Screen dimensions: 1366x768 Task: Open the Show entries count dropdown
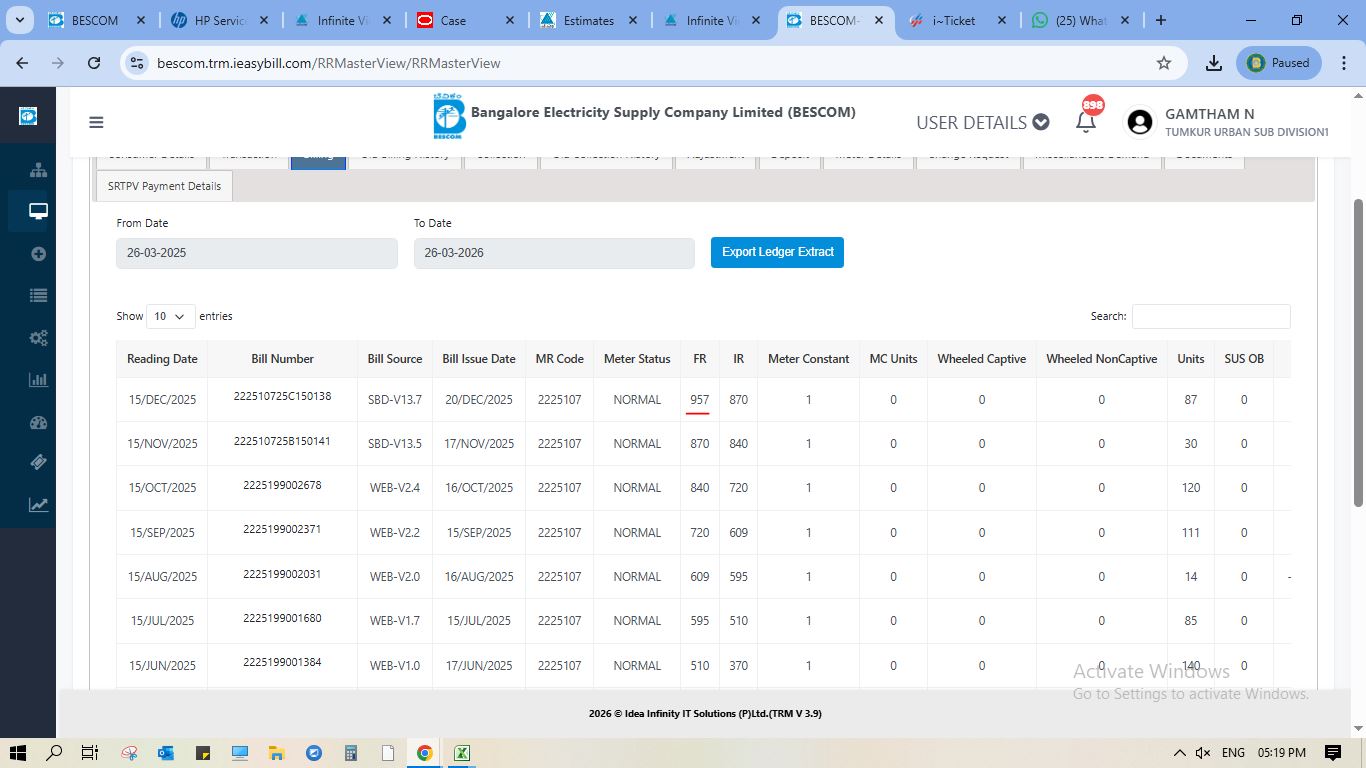coord(170,316)
